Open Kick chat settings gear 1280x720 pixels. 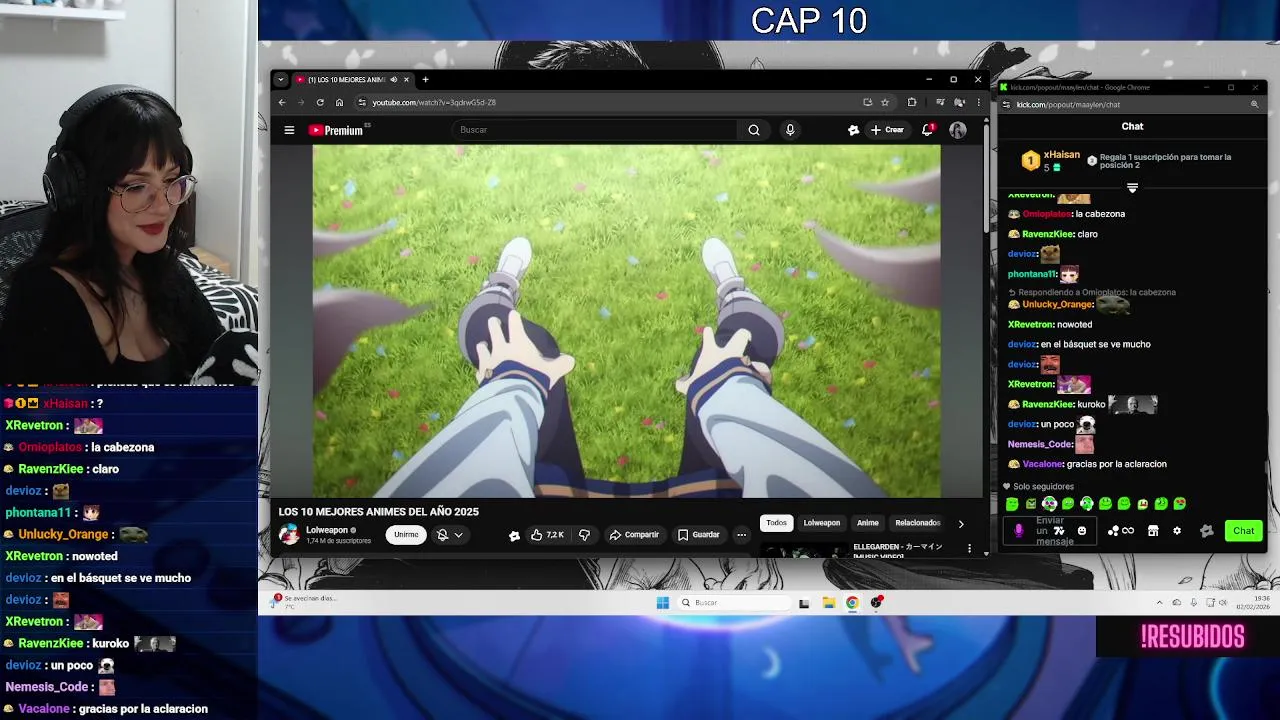click(x=1177, y=531)
